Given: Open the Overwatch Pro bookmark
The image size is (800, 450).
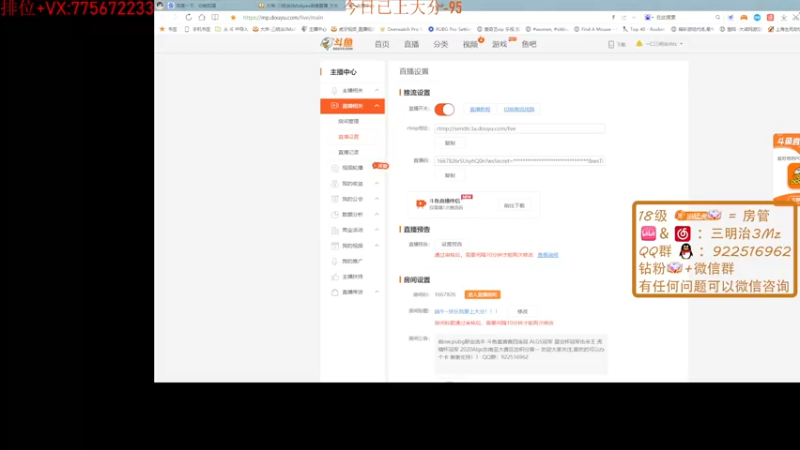Looking at the screenshot, I should pos(401,29).
